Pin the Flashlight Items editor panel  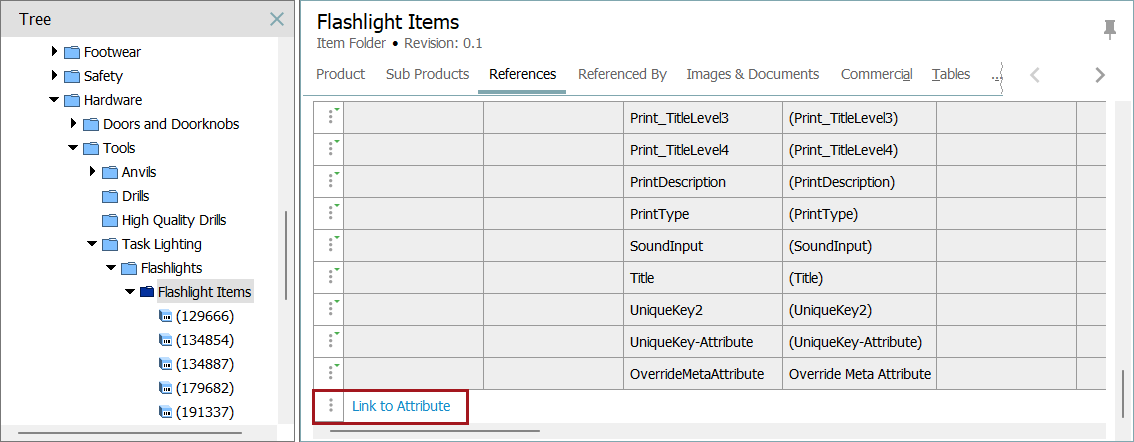tap(1109, 29)
